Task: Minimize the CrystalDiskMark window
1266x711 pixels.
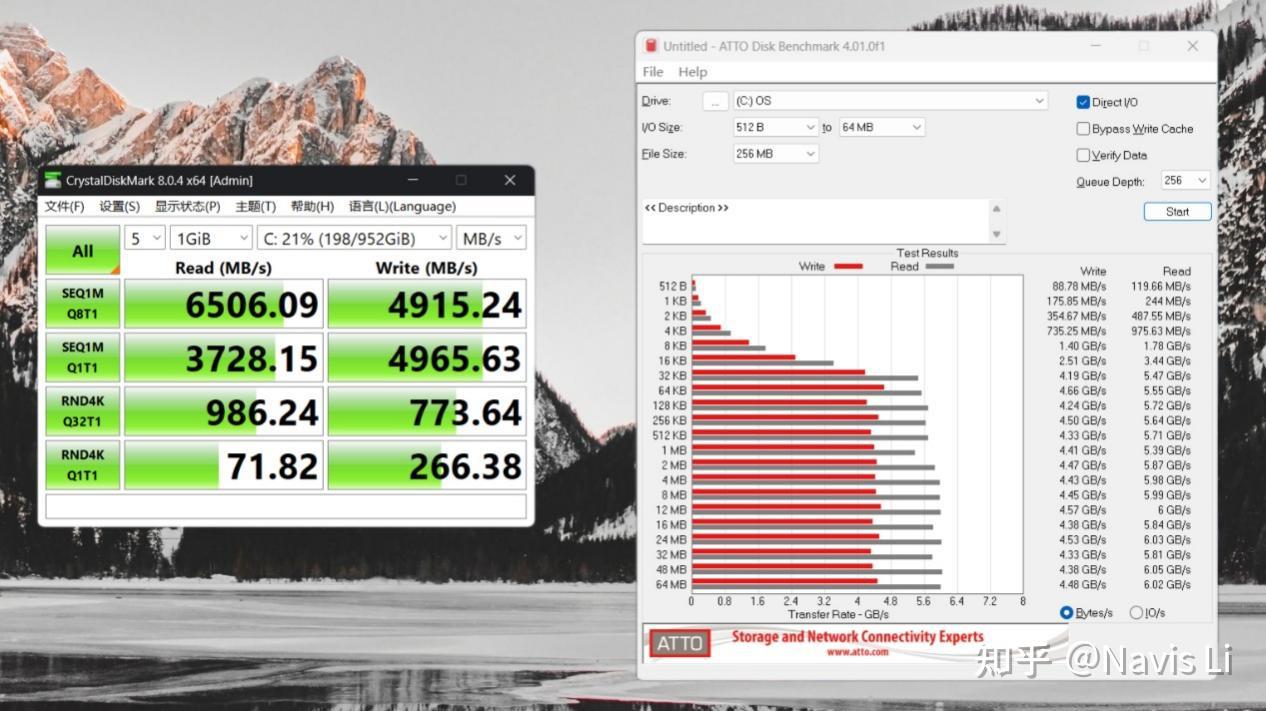Action: click(414, 180)
